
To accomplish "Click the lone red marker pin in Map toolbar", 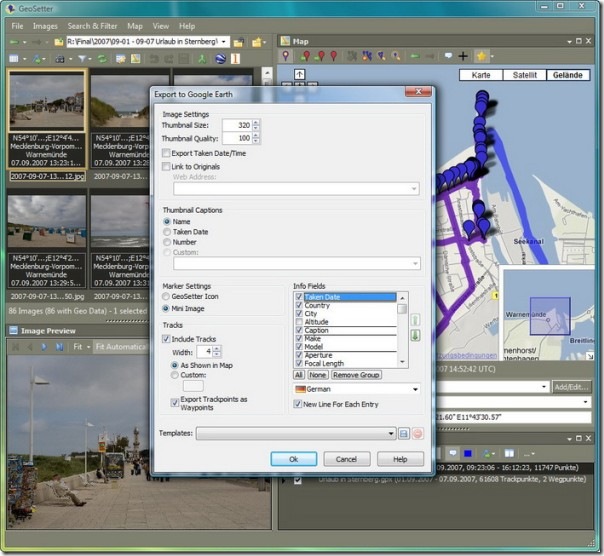I will (x=334, y=56).
